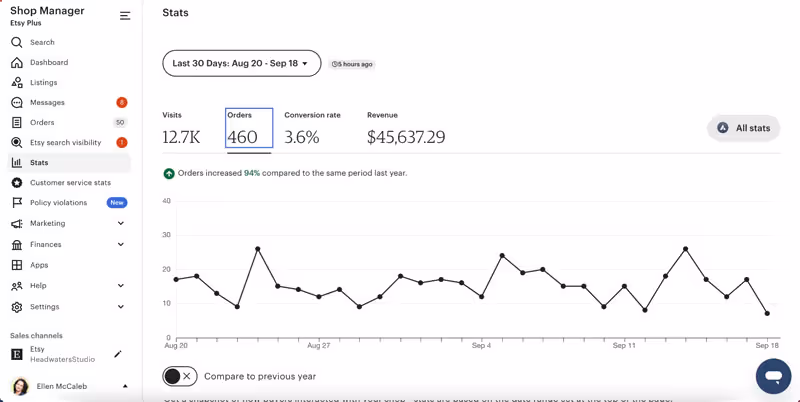The image size is (800, 402).
Task: Open the chat support bubble
Action: coord(773,377)
